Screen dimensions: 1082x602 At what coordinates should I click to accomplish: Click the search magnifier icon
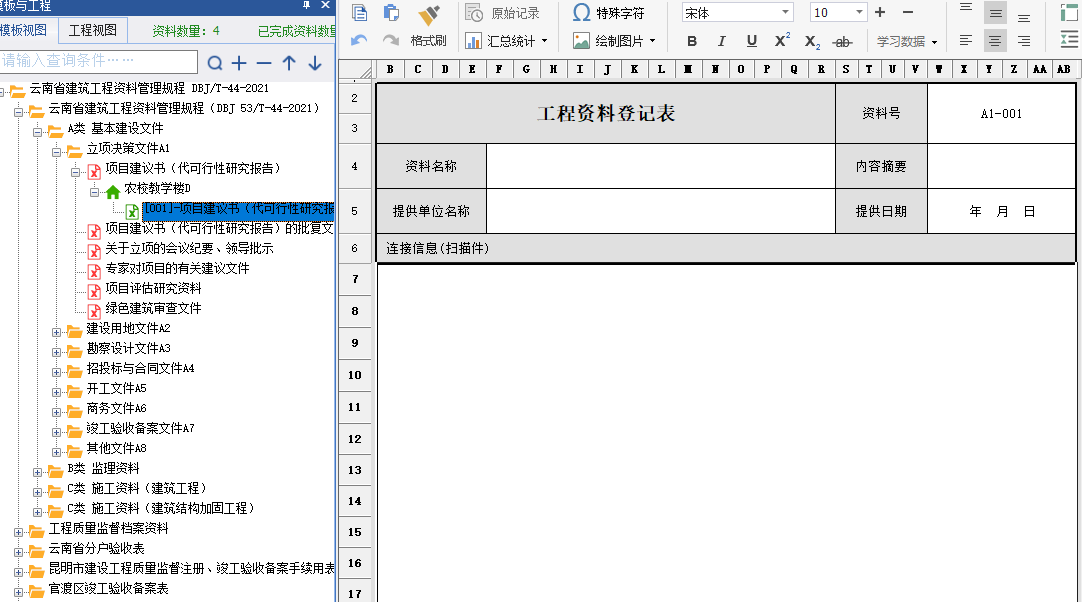215,63
